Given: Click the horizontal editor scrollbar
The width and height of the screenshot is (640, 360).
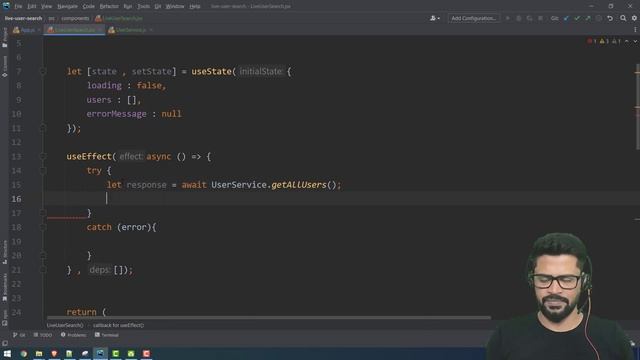Looking at the screenshot, I should [269, 317].
